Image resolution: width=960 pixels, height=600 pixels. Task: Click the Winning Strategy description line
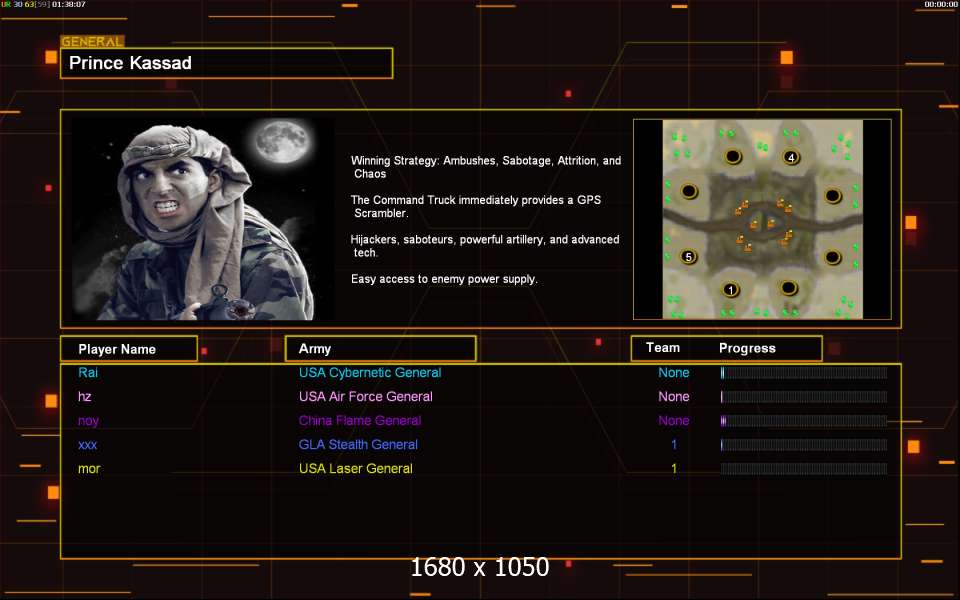[x=486, y=167]
